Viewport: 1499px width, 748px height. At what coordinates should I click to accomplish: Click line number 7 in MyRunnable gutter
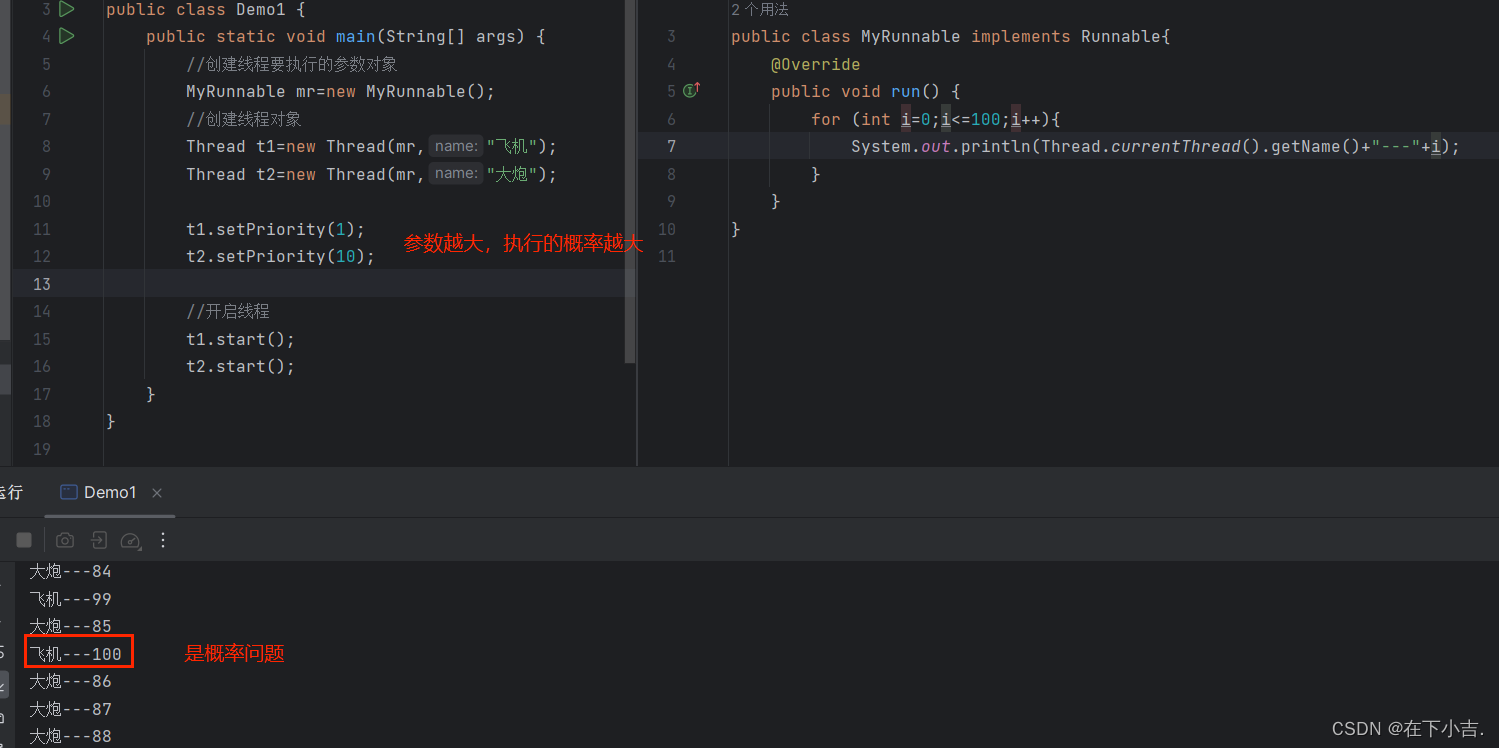point(671,146)
